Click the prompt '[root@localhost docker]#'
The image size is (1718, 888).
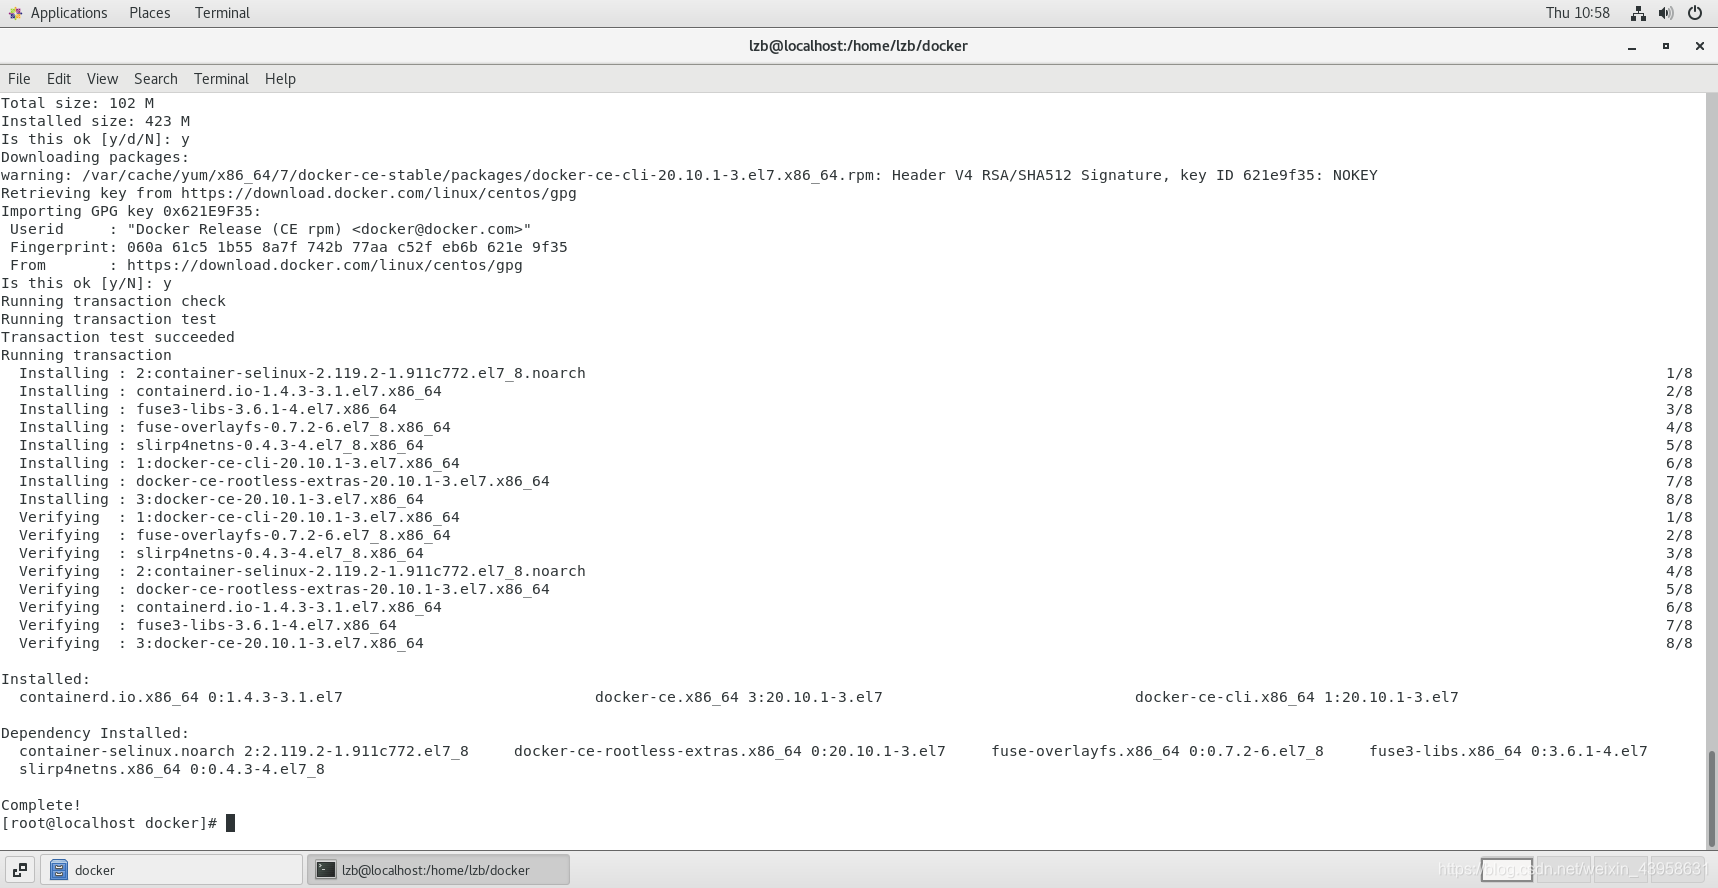(x=109, y=823)
